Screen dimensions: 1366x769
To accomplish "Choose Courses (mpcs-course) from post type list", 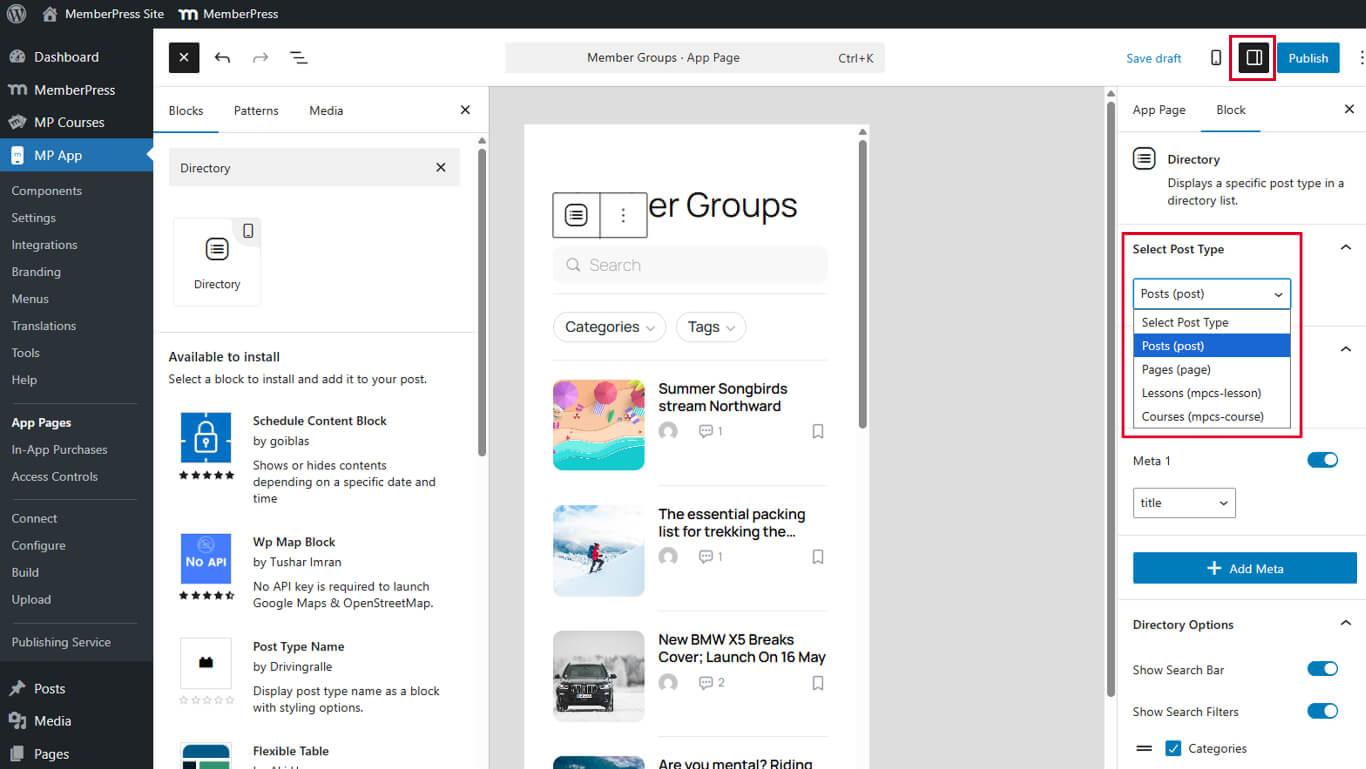I will 1202,416.
